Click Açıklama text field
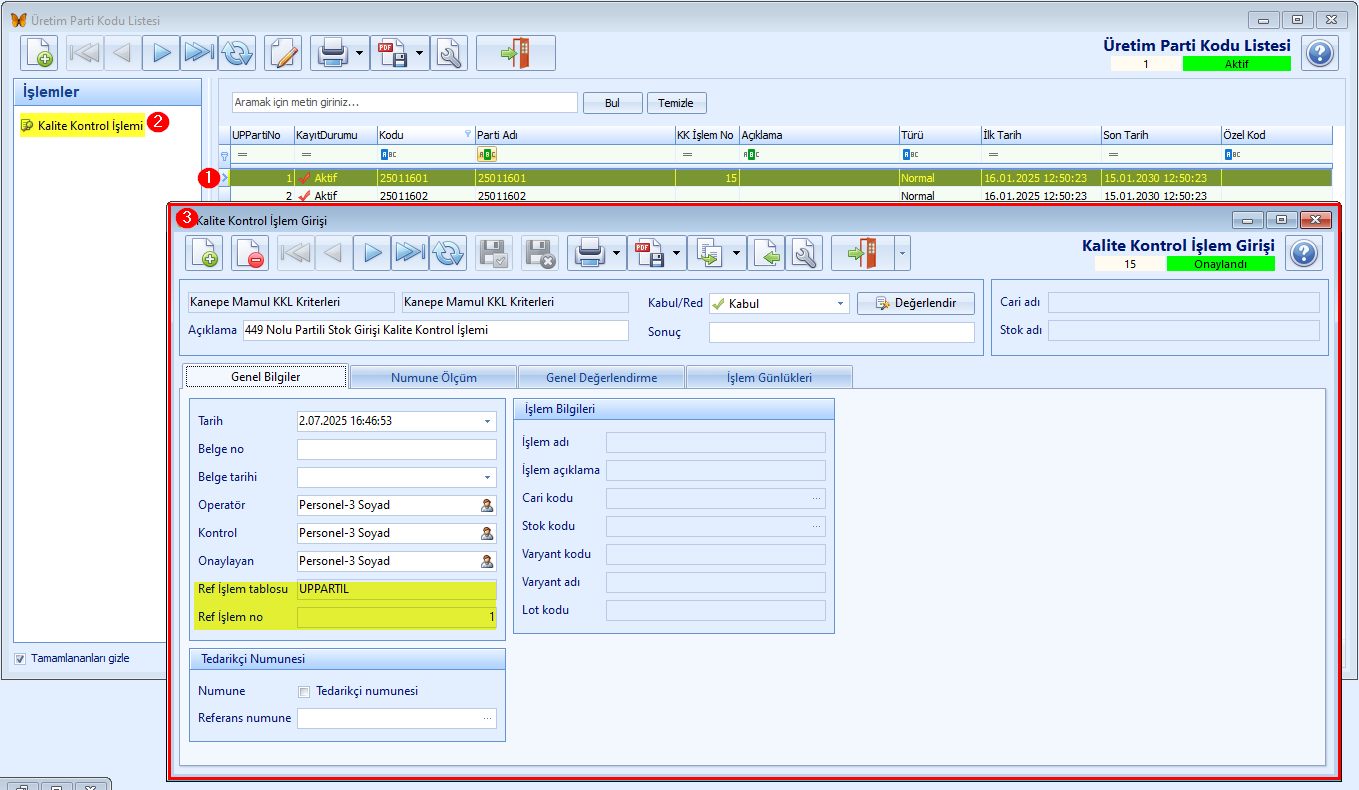This screenshot has height=790, width=1359. (435, 330)
